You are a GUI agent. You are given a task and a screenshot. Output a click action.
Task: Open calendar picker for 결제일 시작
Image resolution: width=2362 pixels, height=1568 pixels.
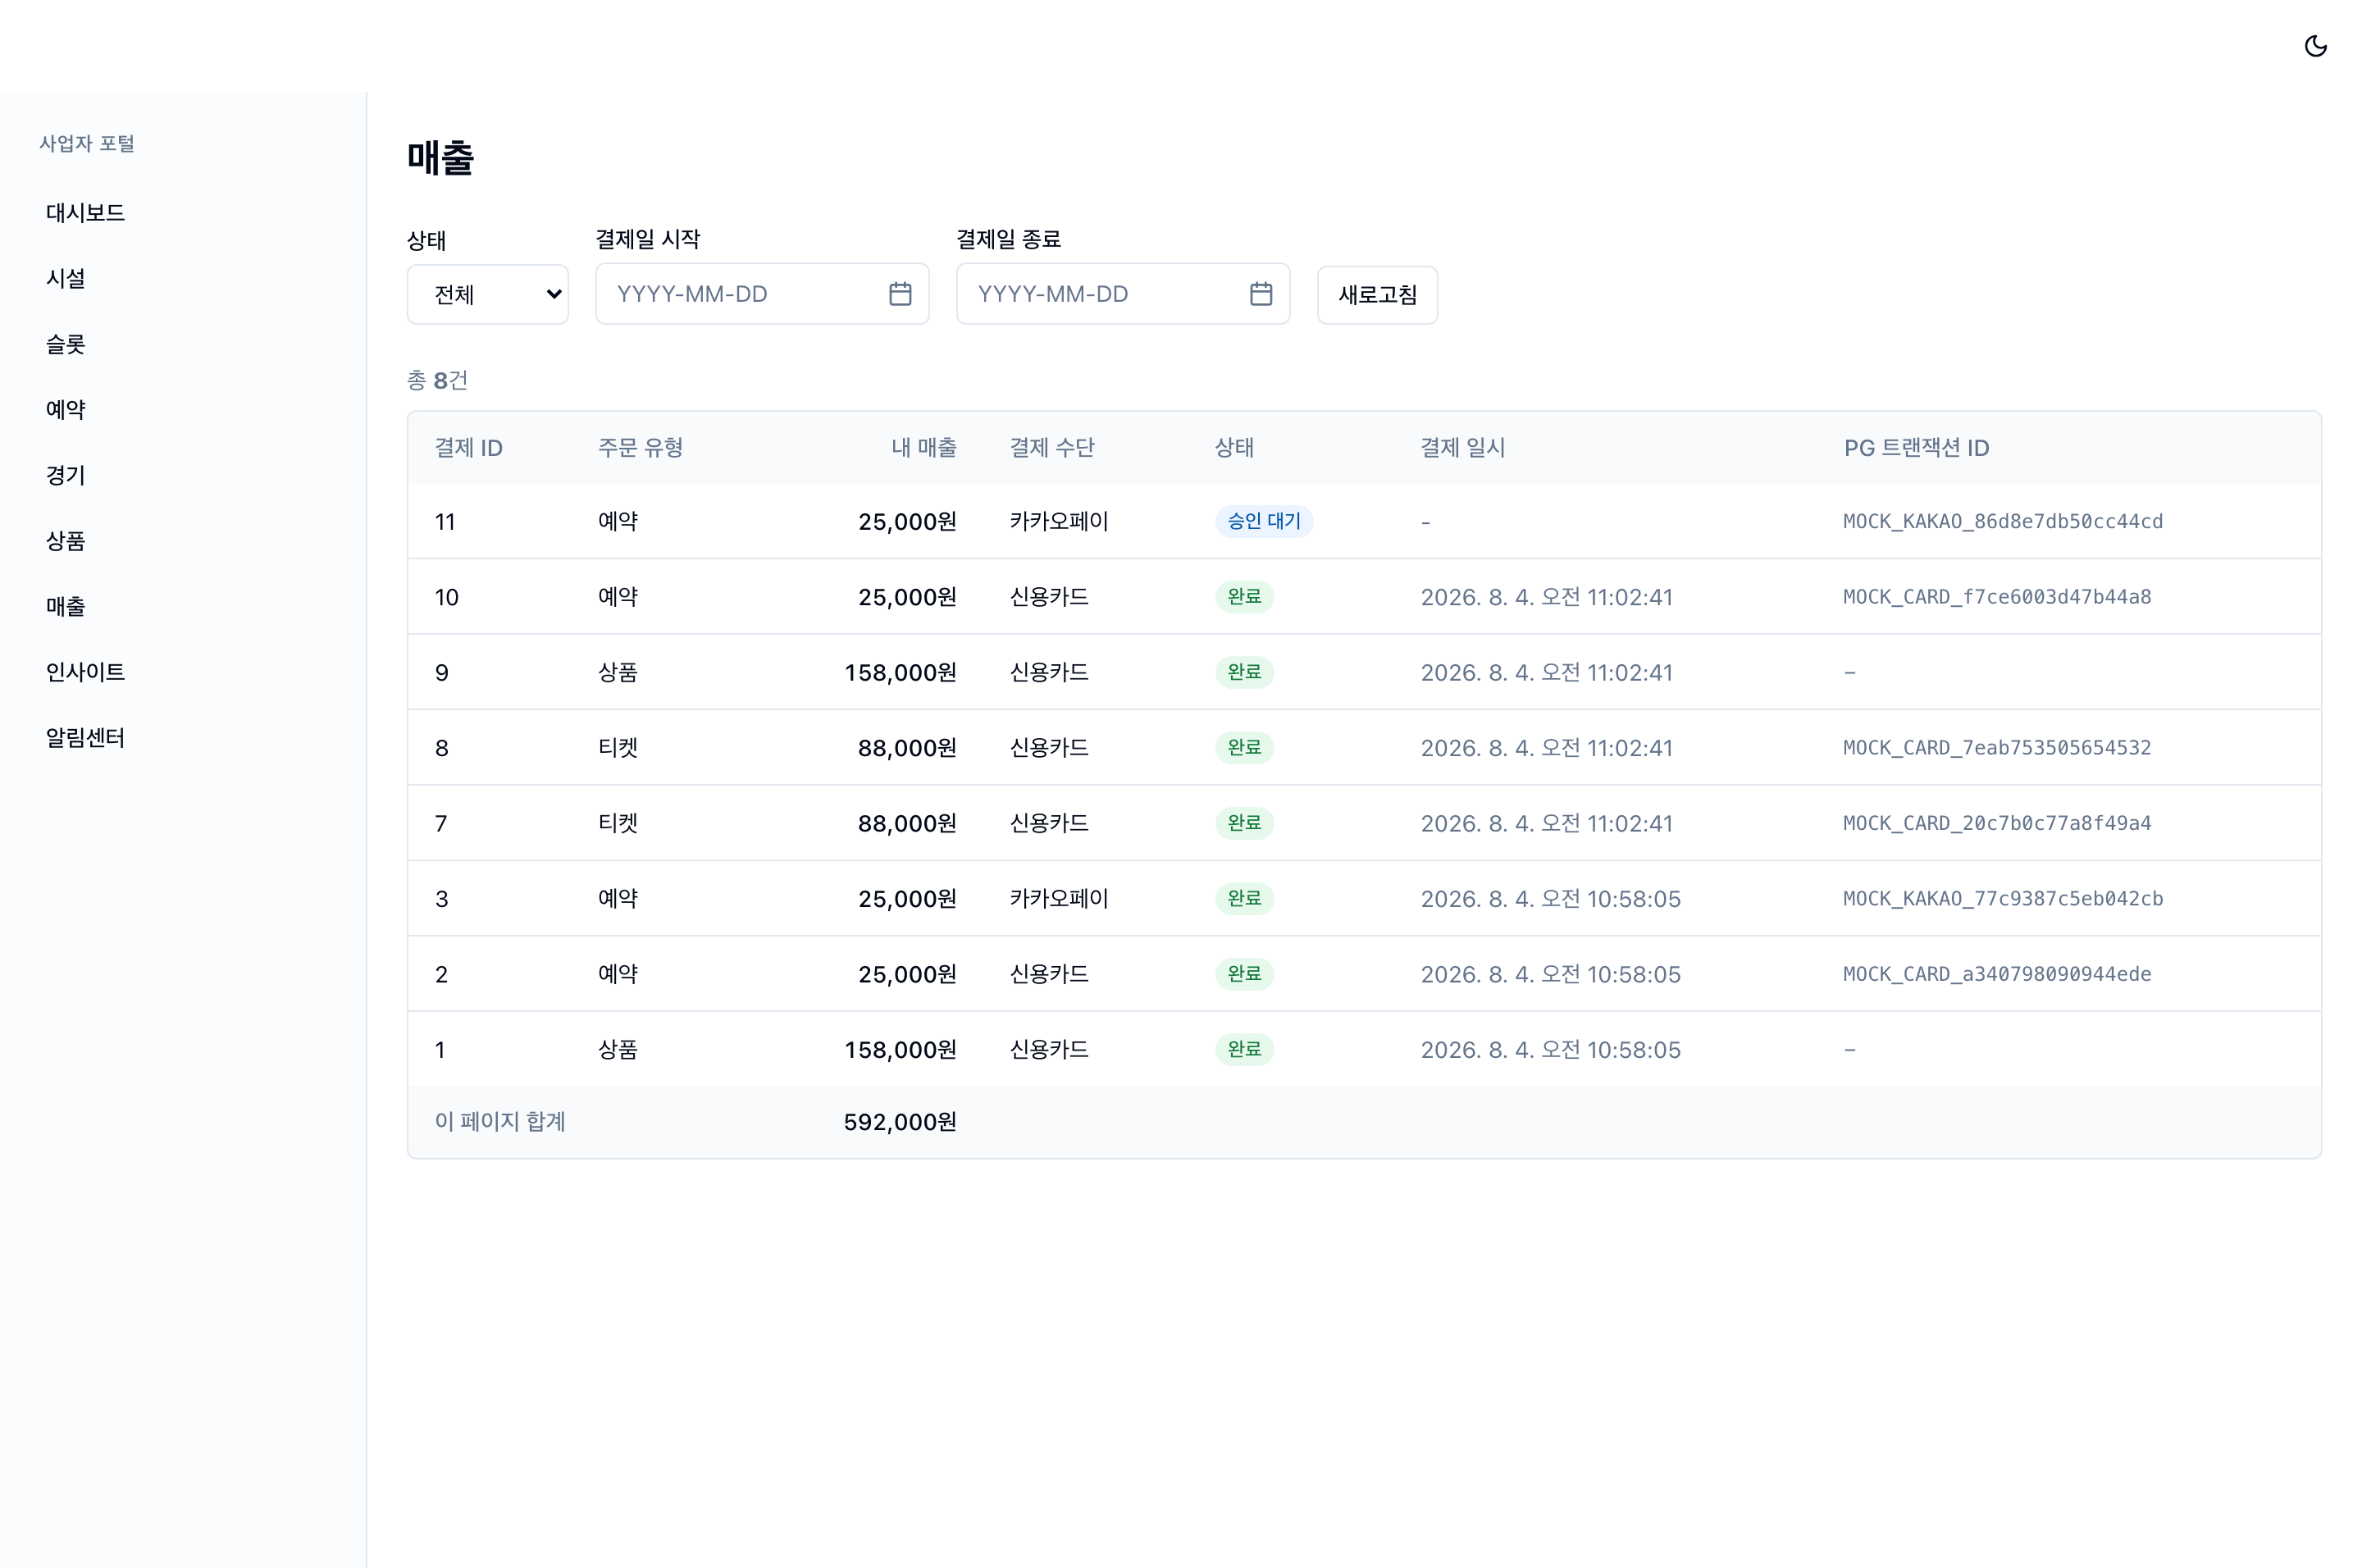click(900, 294)
